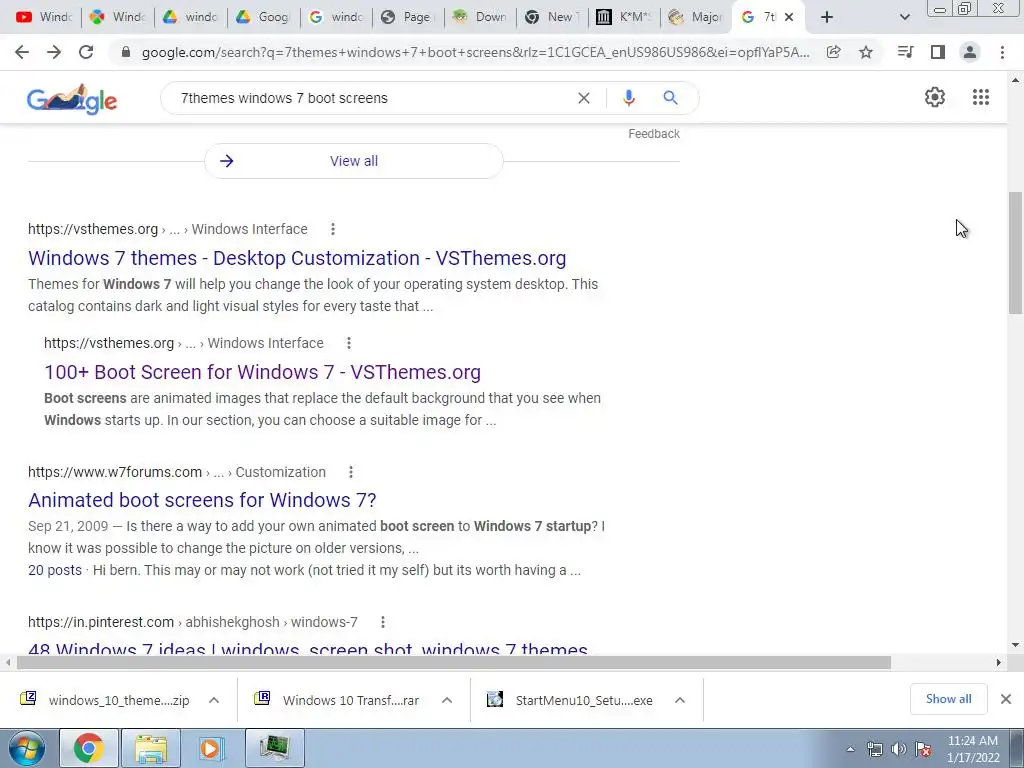Viewport: 1024px width, 768px height.
Task: Open Chrome three-dot menu
Action: 1002,52
